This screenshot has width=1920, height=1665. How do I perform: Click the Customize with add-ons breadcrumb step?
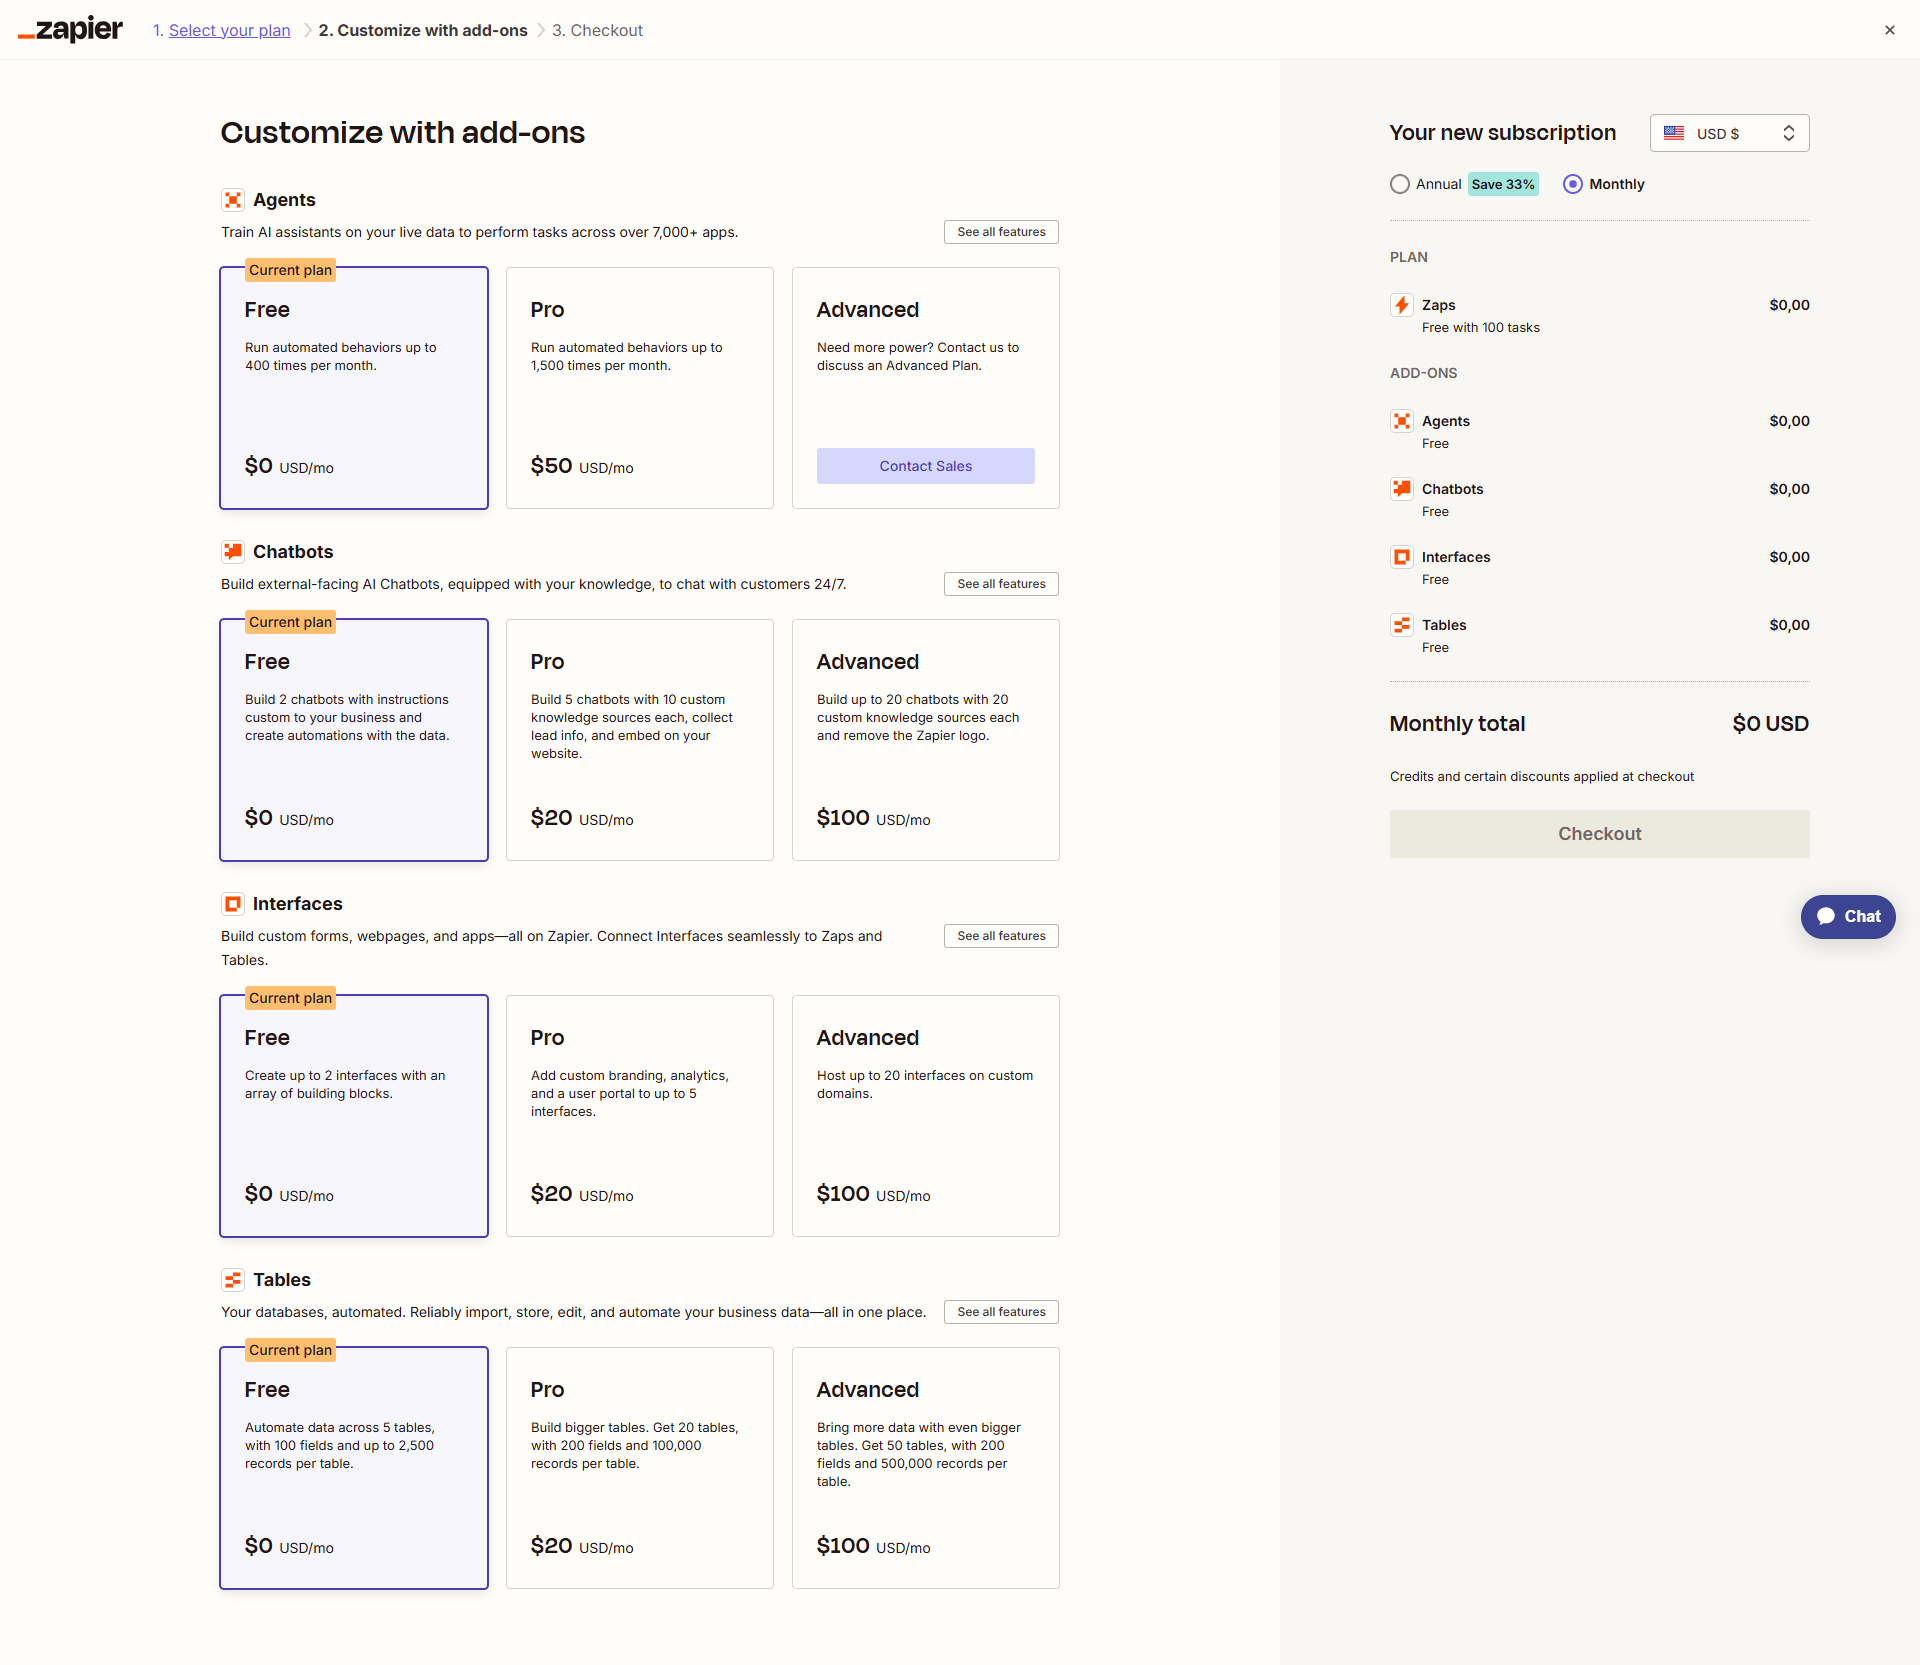coord(423,30)
